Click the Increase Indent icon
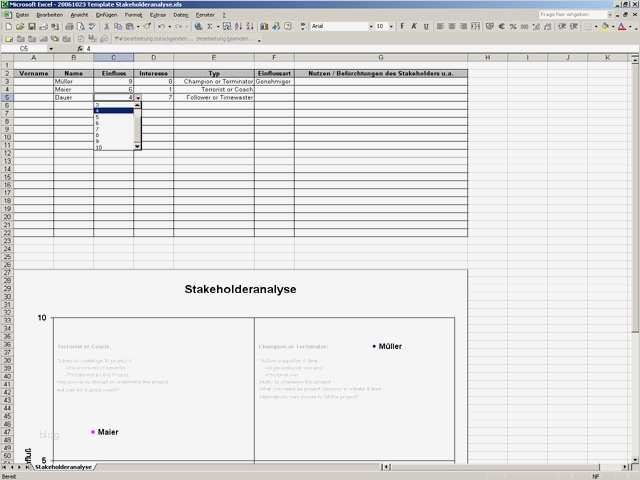The image size is (640, 480). (x=574, y=27)
